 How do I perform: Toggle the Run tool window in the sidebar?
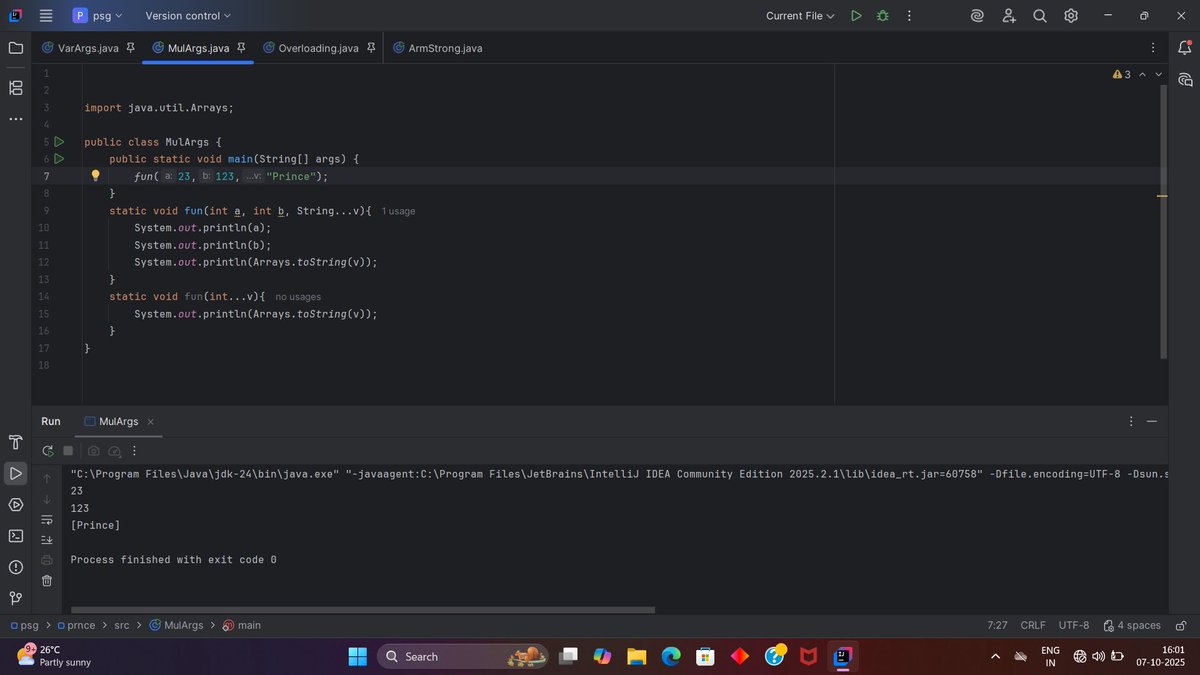tap(15, 473)
